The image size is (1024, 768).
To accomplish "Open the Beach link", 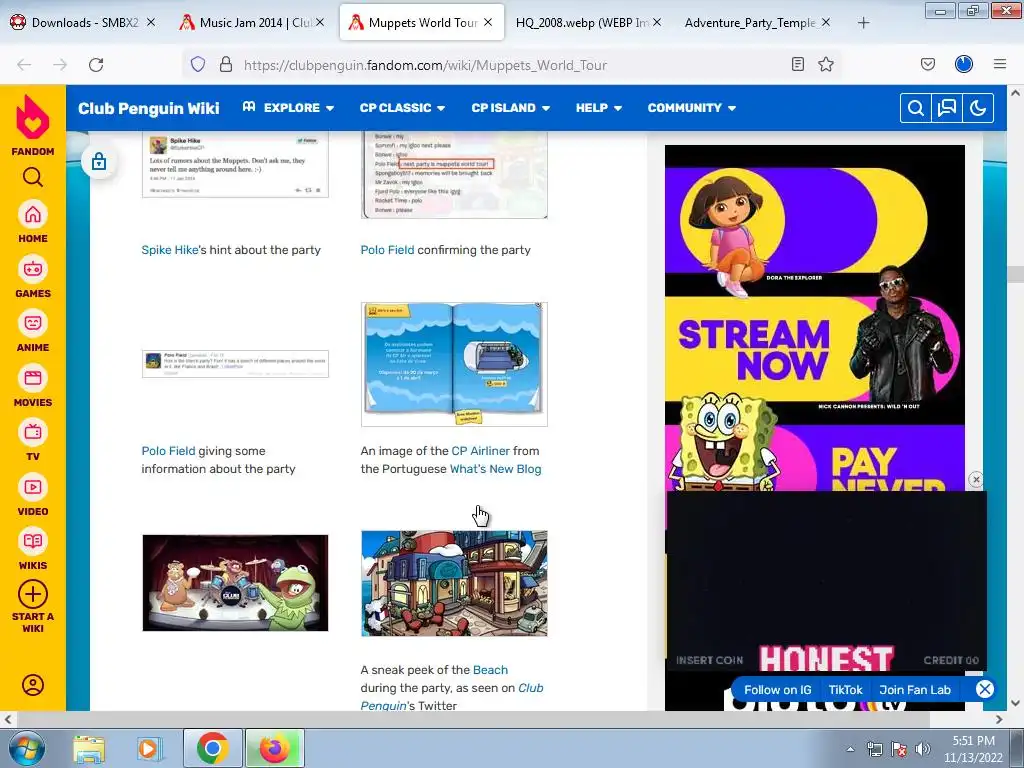I will (x=490, y=669).
